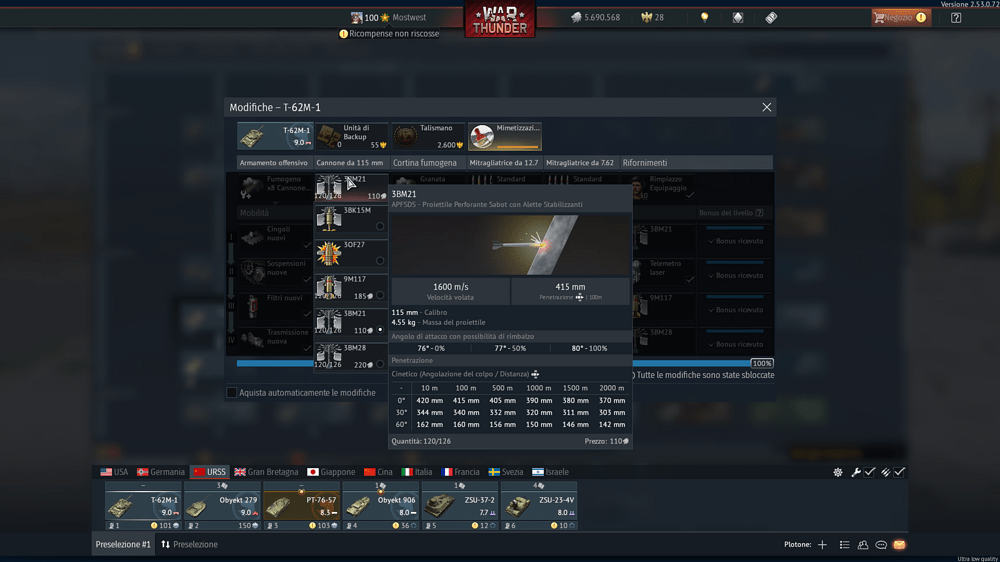
Task: Open the orange mail envelope icon
Action: [899, 544]
